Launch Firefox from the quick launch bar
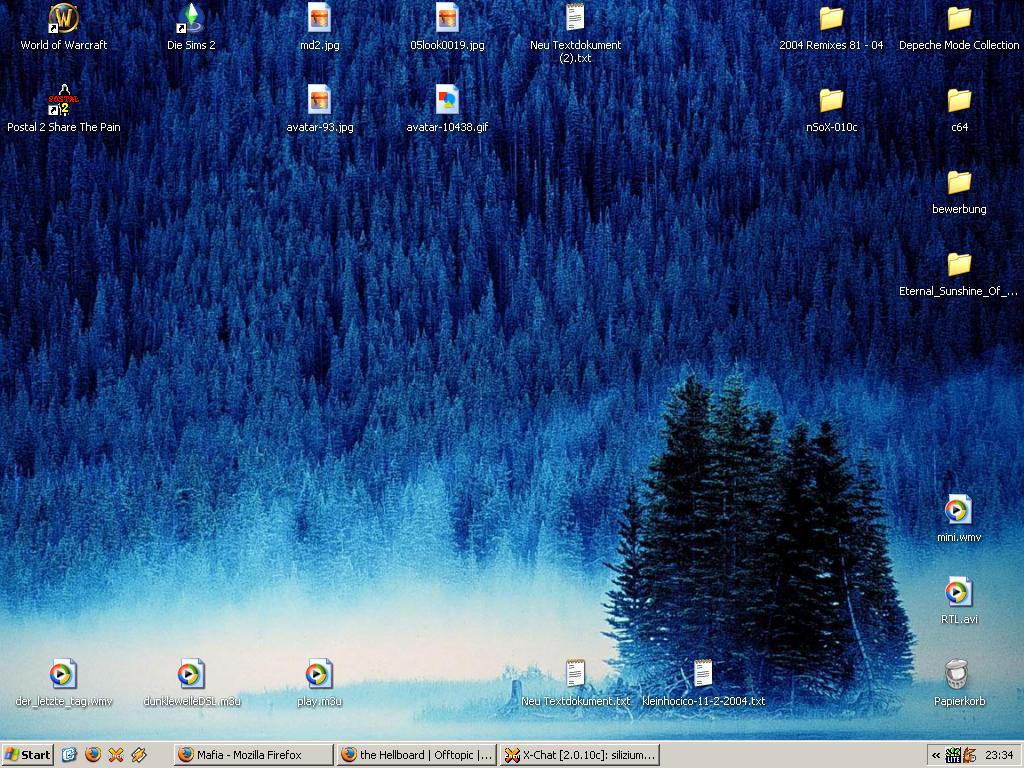 pyautogui.click(x=93, y=755)
